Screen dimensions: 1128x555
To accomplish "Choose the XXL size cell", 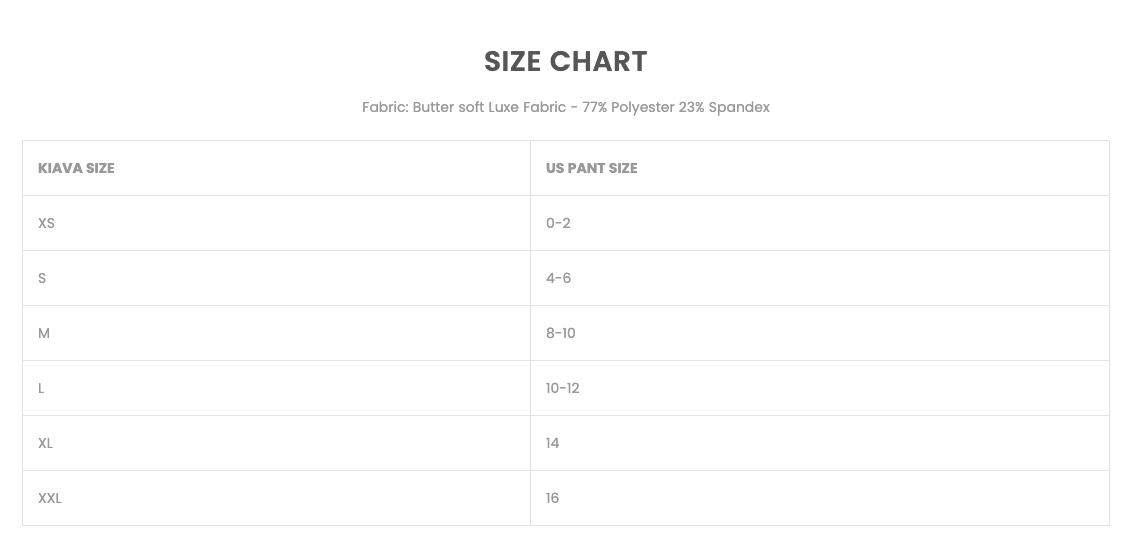I will (50, 498).
